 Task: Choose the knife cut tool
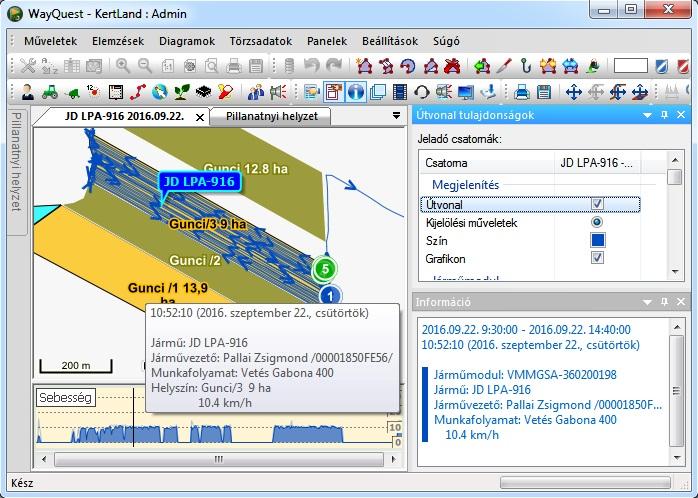point(504,66)
